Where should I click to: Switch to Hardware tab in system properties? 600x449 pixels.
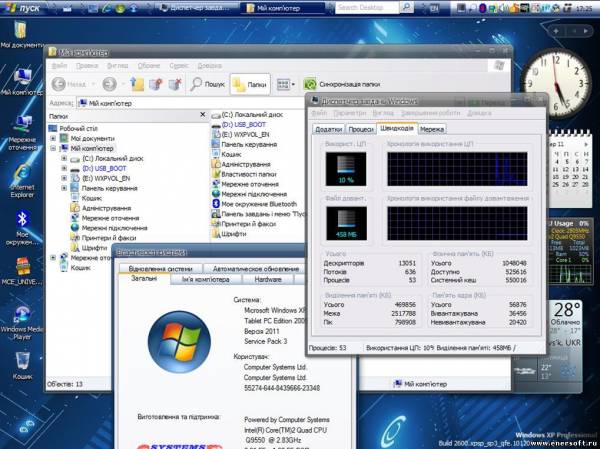[268, 280]
